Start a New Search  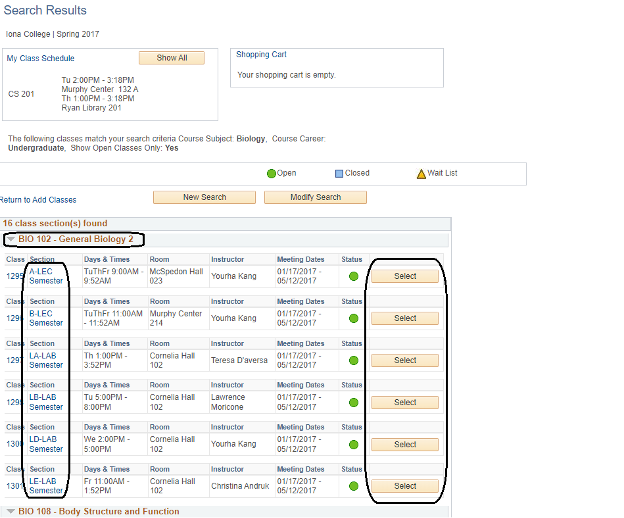tap(204, 197)
